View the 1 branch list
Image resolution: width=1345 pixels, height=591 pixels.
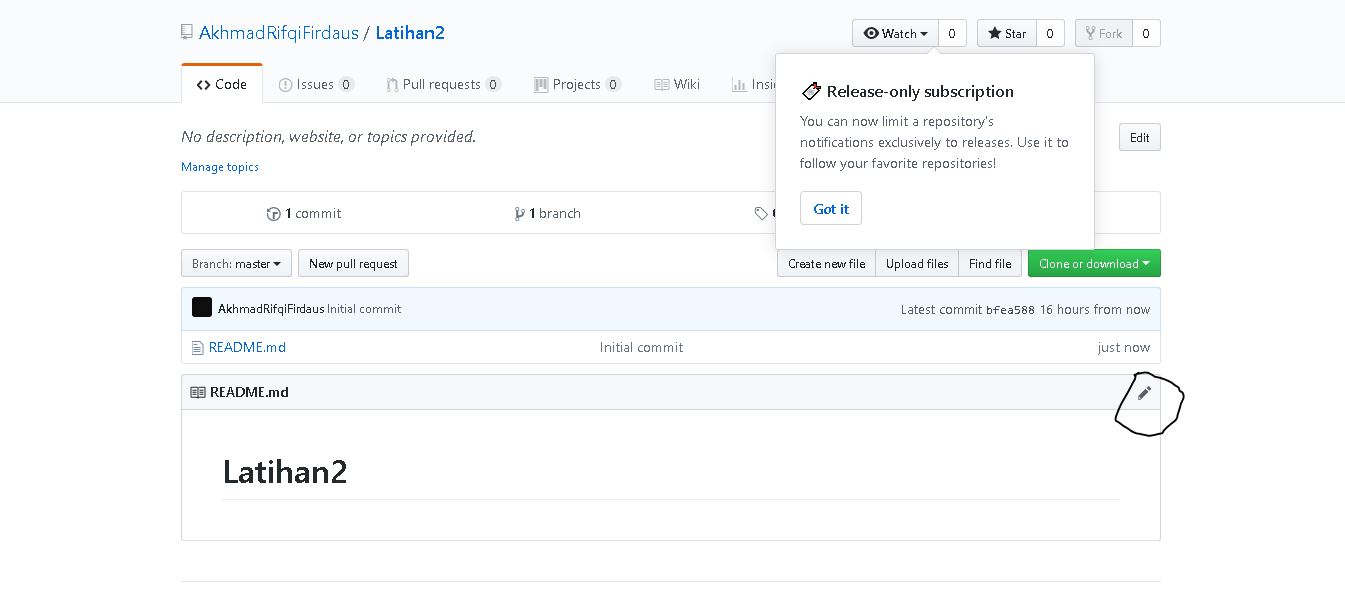point(547,213)
